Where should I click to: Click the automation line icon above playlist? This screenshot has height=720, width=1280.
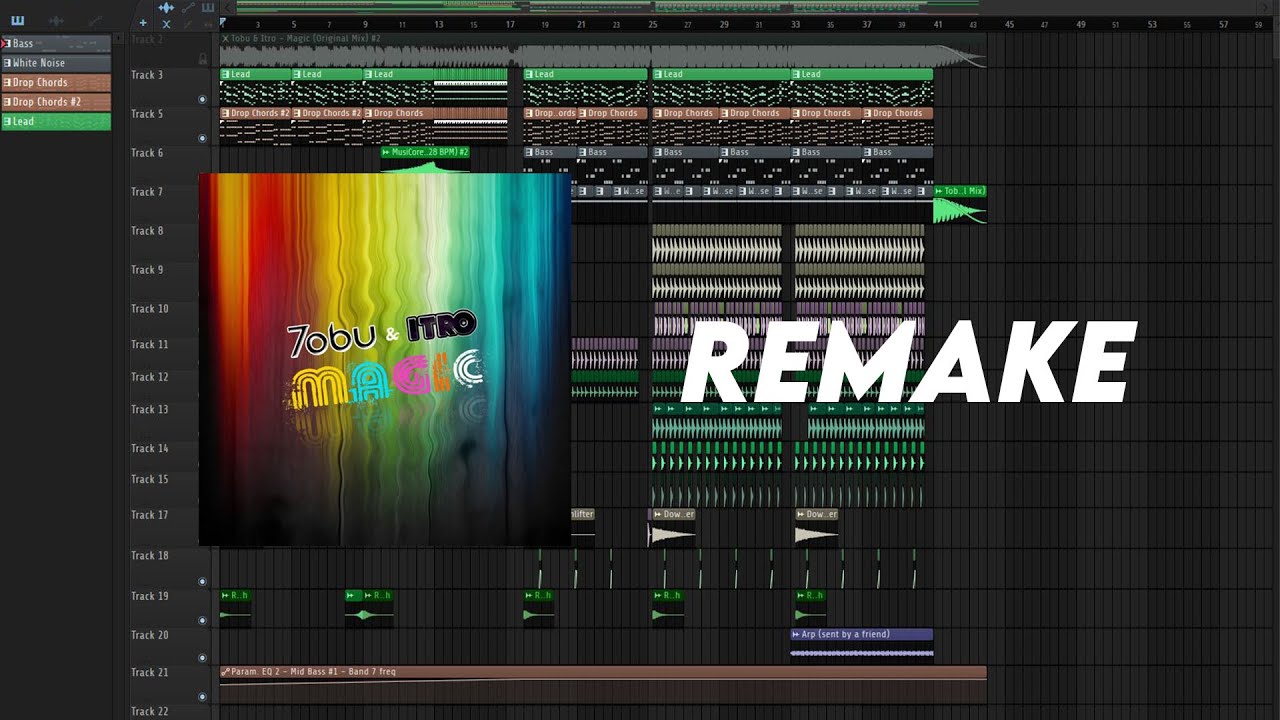click(188, 7)
